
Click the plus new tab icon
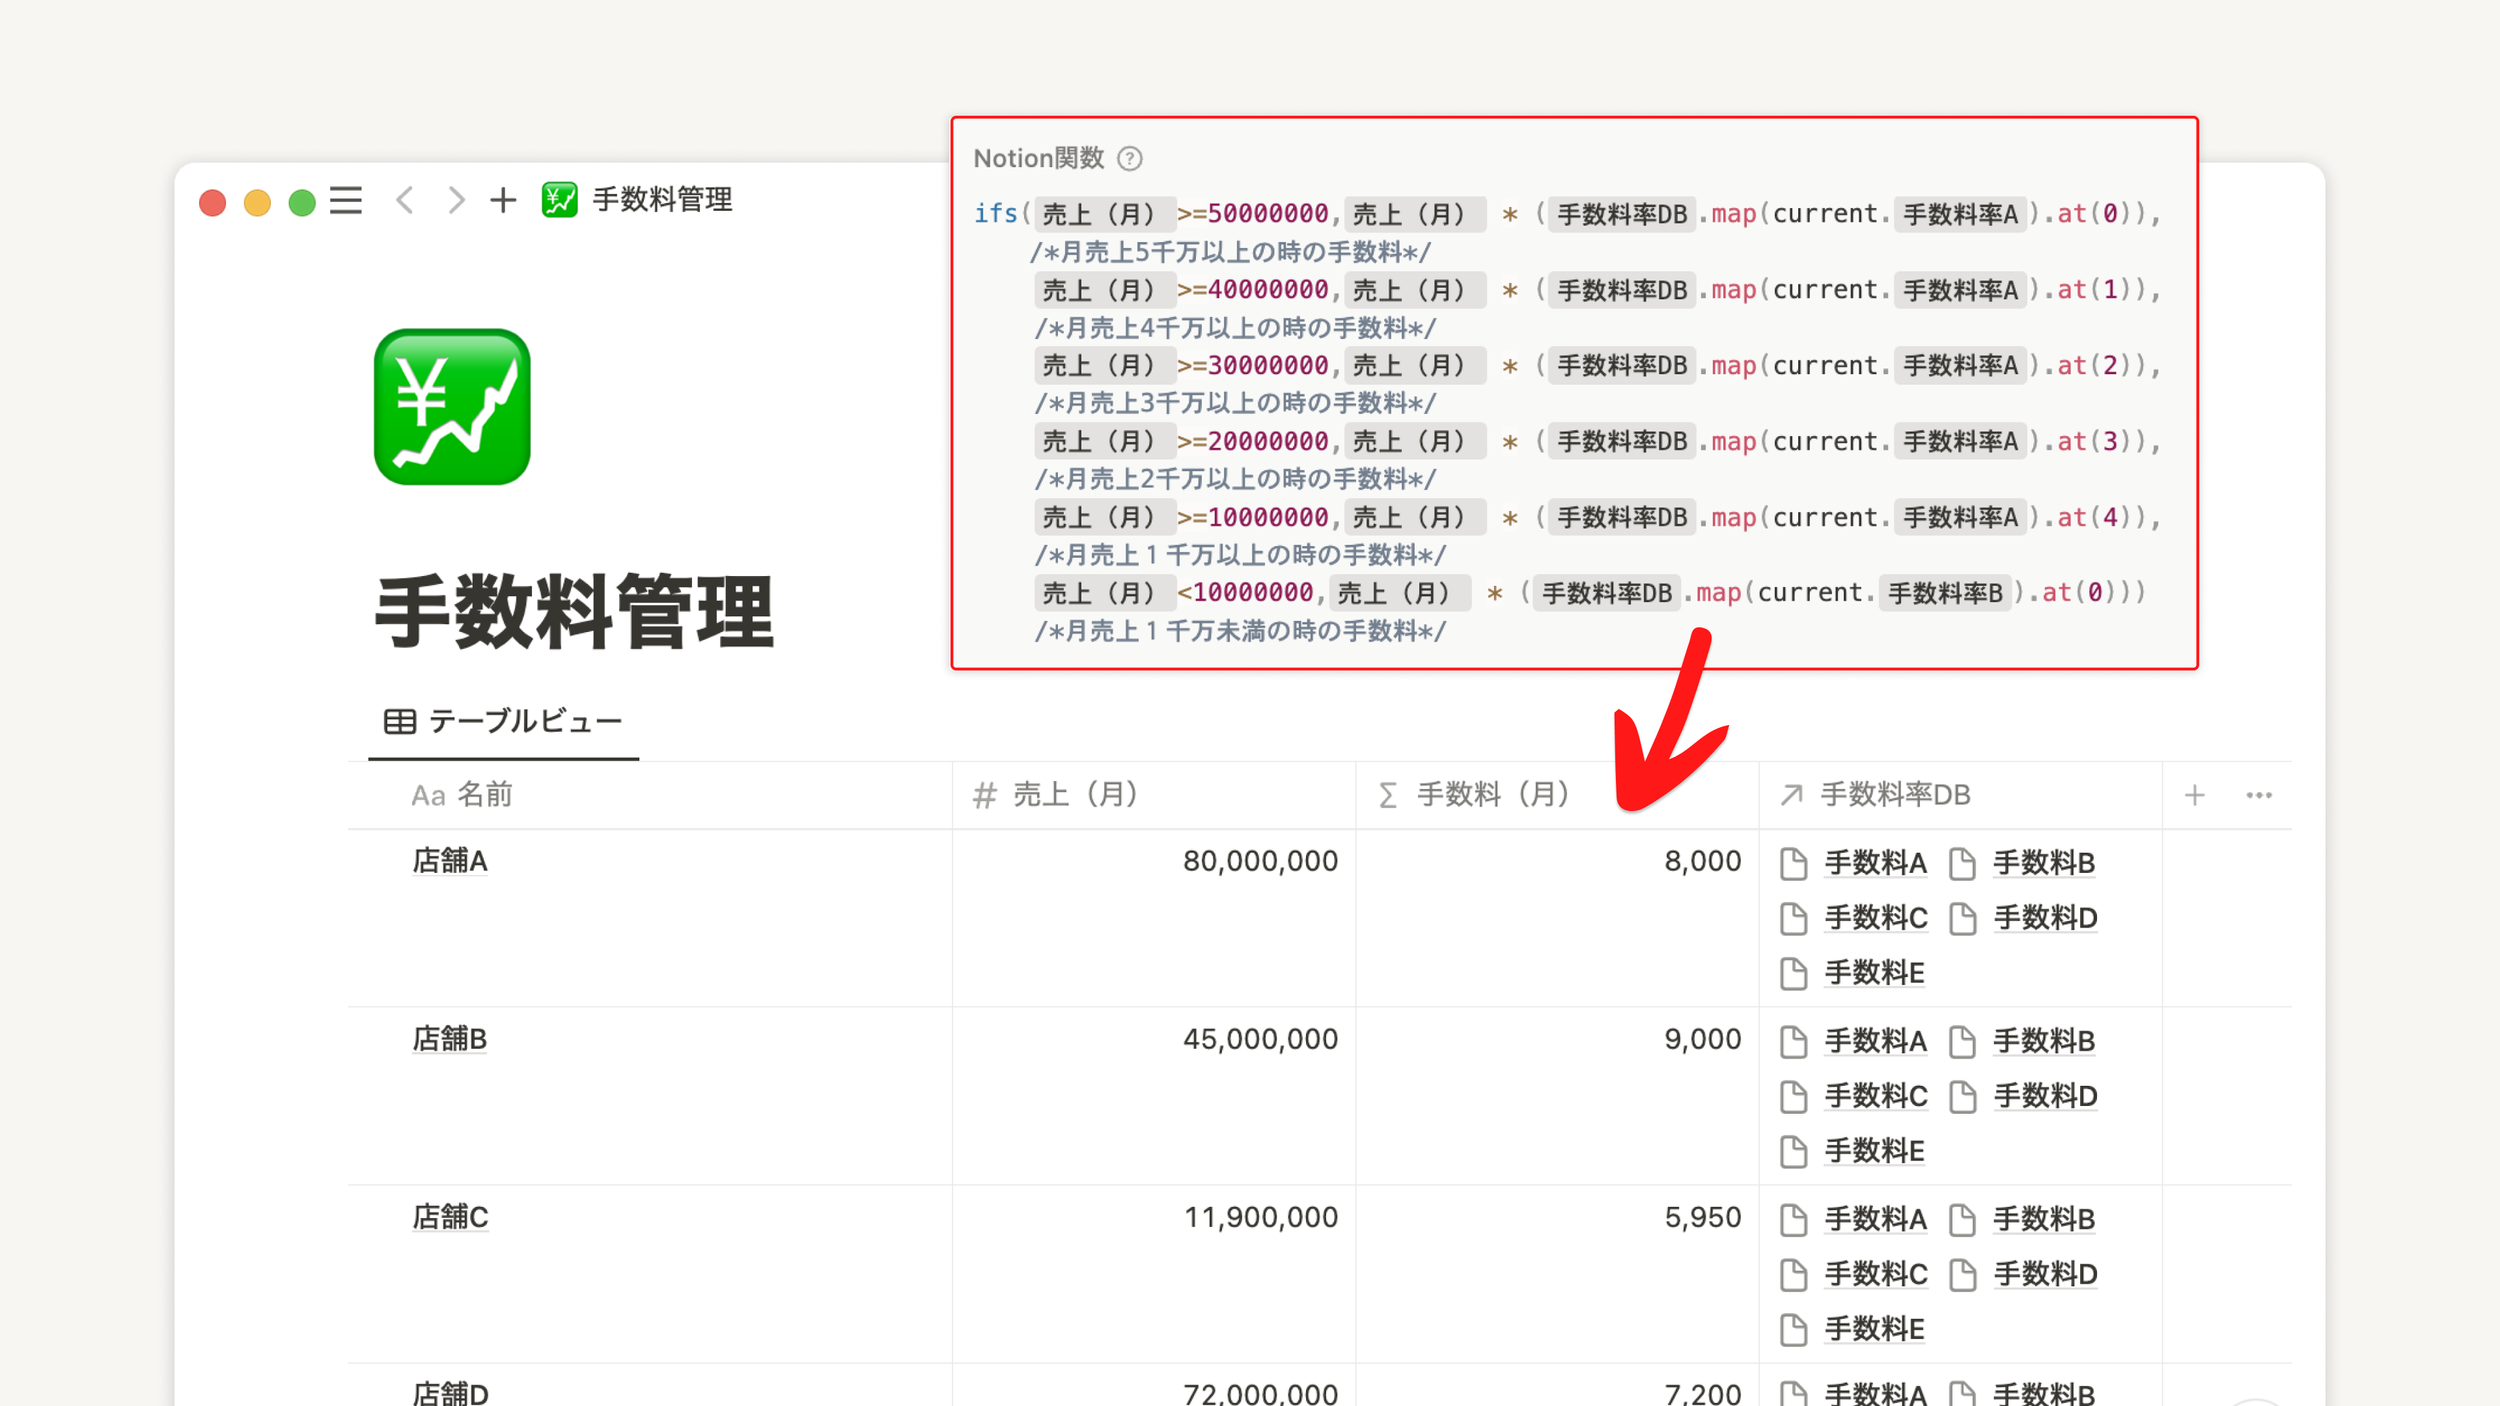pos(503,201)
